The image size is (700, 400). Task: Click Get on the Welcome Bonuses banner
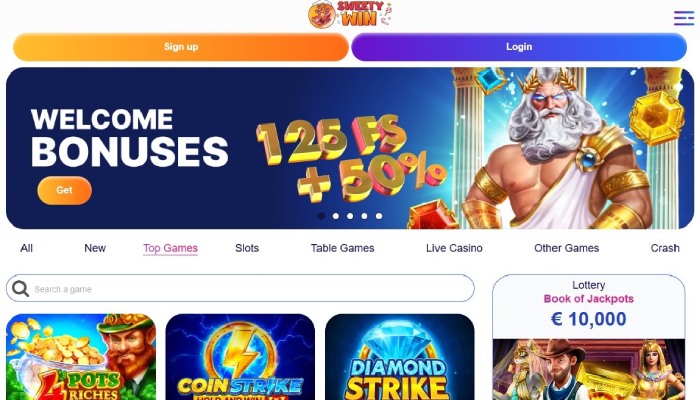(64, 190)
